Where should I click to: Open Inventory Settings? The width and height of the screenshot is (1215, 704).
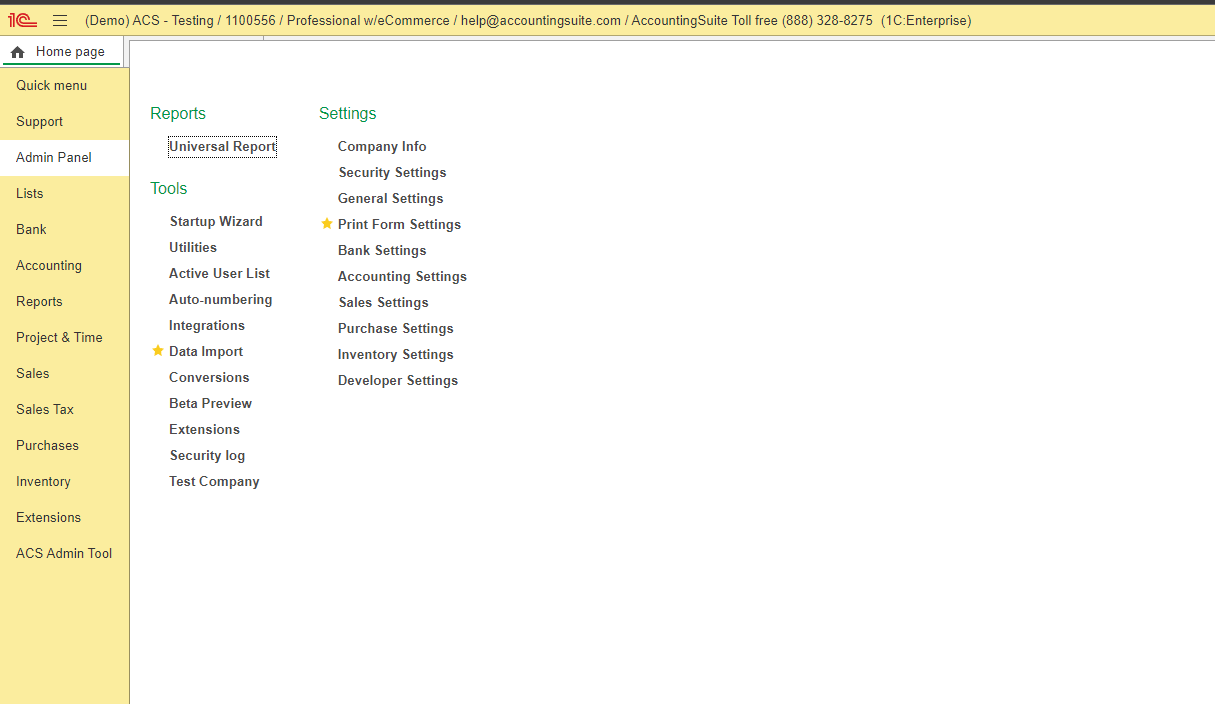[x=396, y=355]
